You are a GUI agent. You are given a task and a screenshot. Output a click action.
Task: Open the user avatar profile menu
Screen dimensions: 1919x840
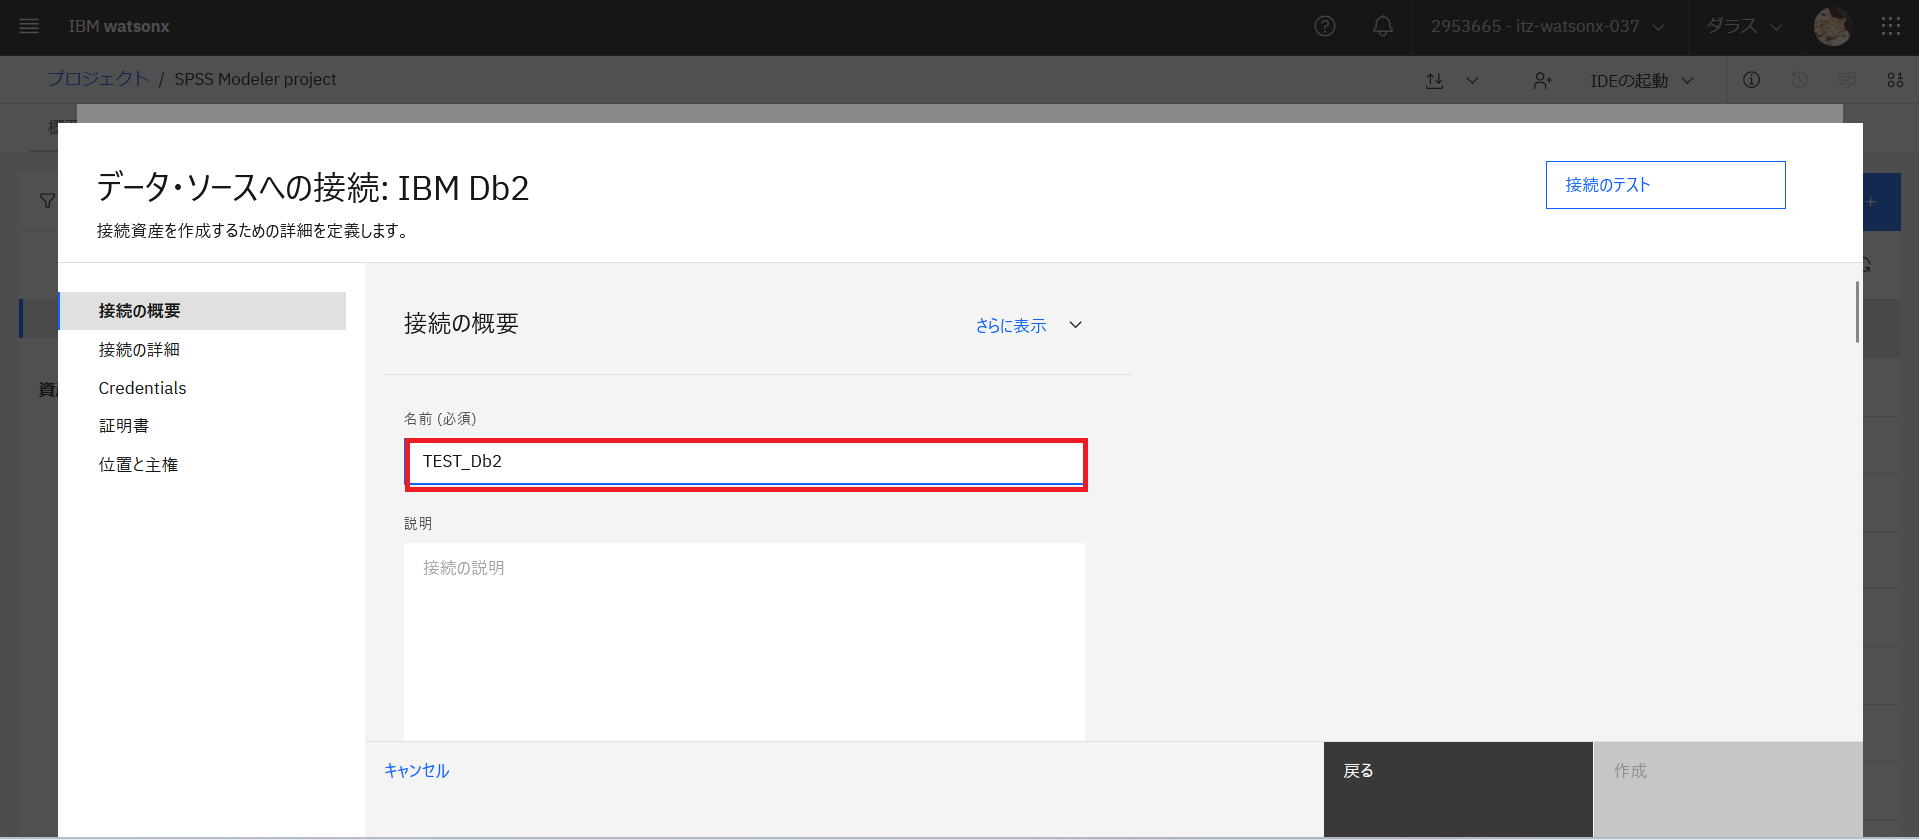tap(1833, 27)
